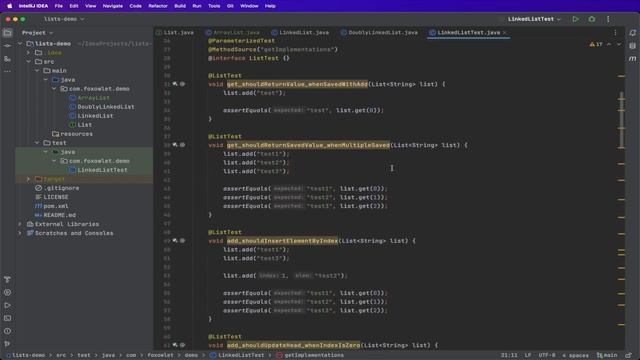Open the Navigate menu
The width and height of the screenshot is (640, 360).
pos(113,6)
